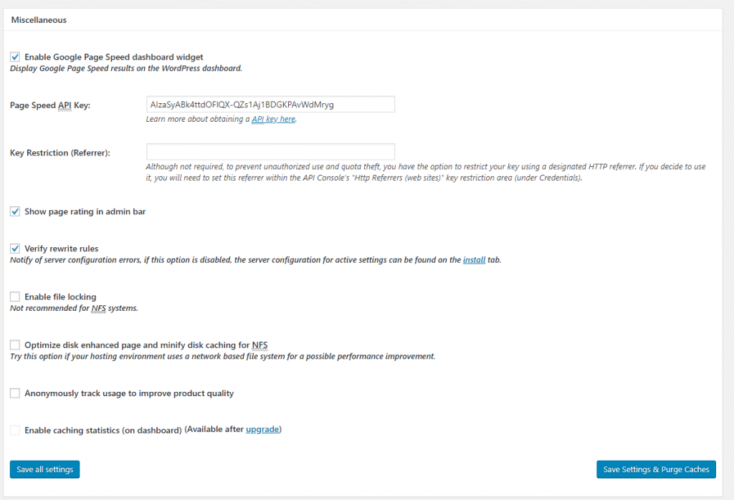This screenshot has width=734, height=500.
Task: Click the 'Page Speed API Key:' label
Action: click(x=48, y=104)
